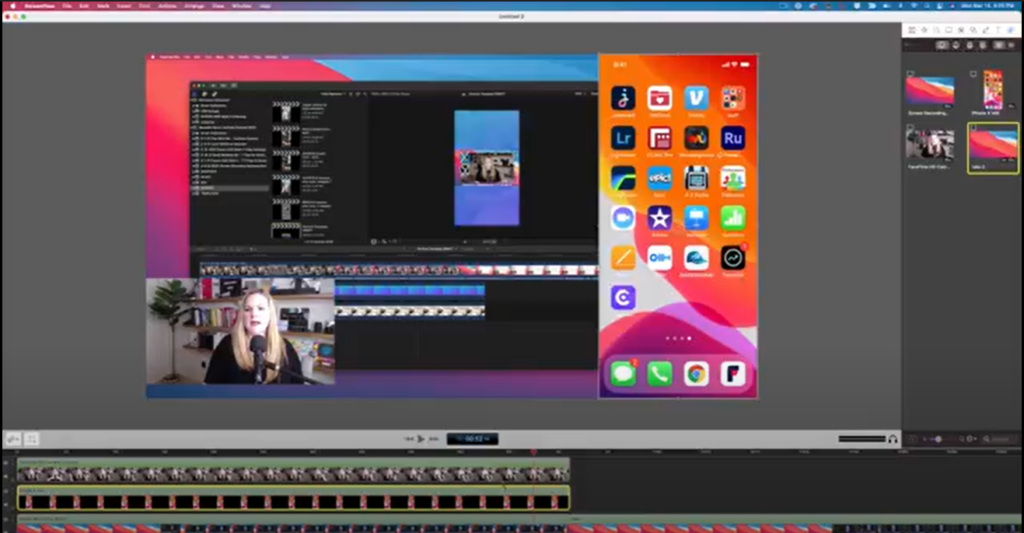Open the Arrange menu

(194, 6)
